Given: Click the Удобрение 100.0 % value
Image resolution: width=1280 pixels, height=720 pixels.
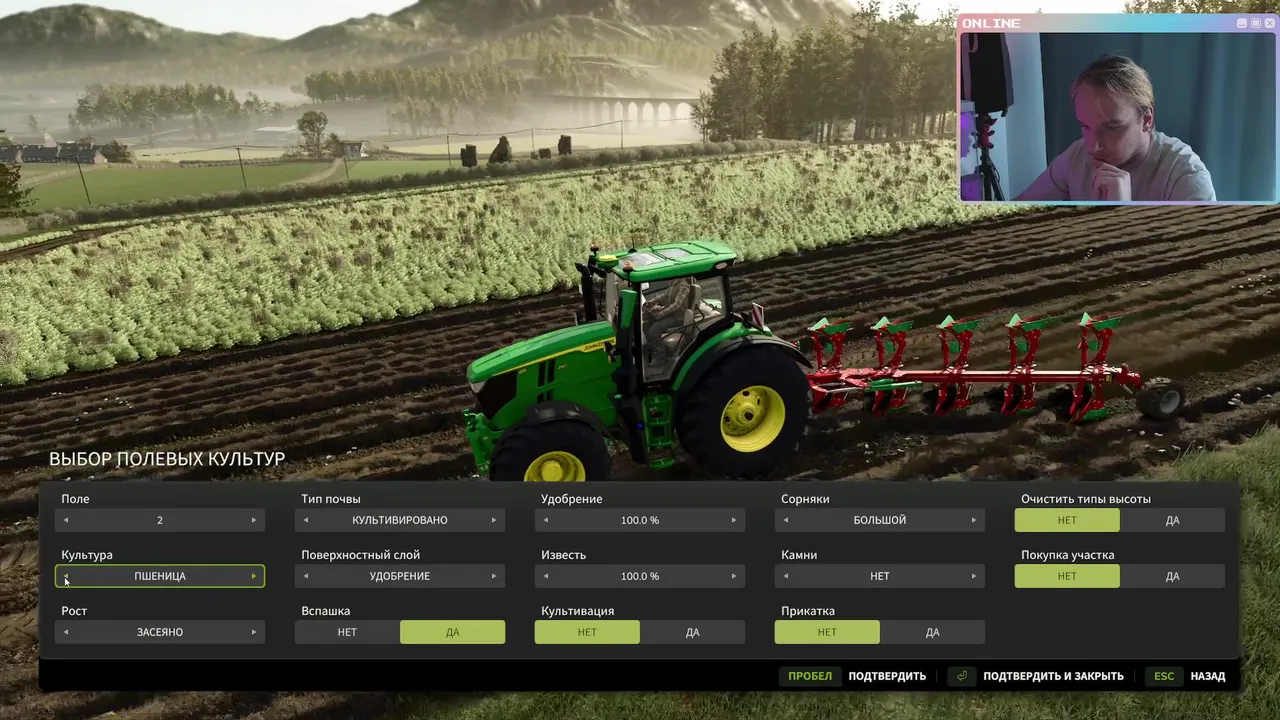Looking at the screenshot, I should (x=640, y=520).
